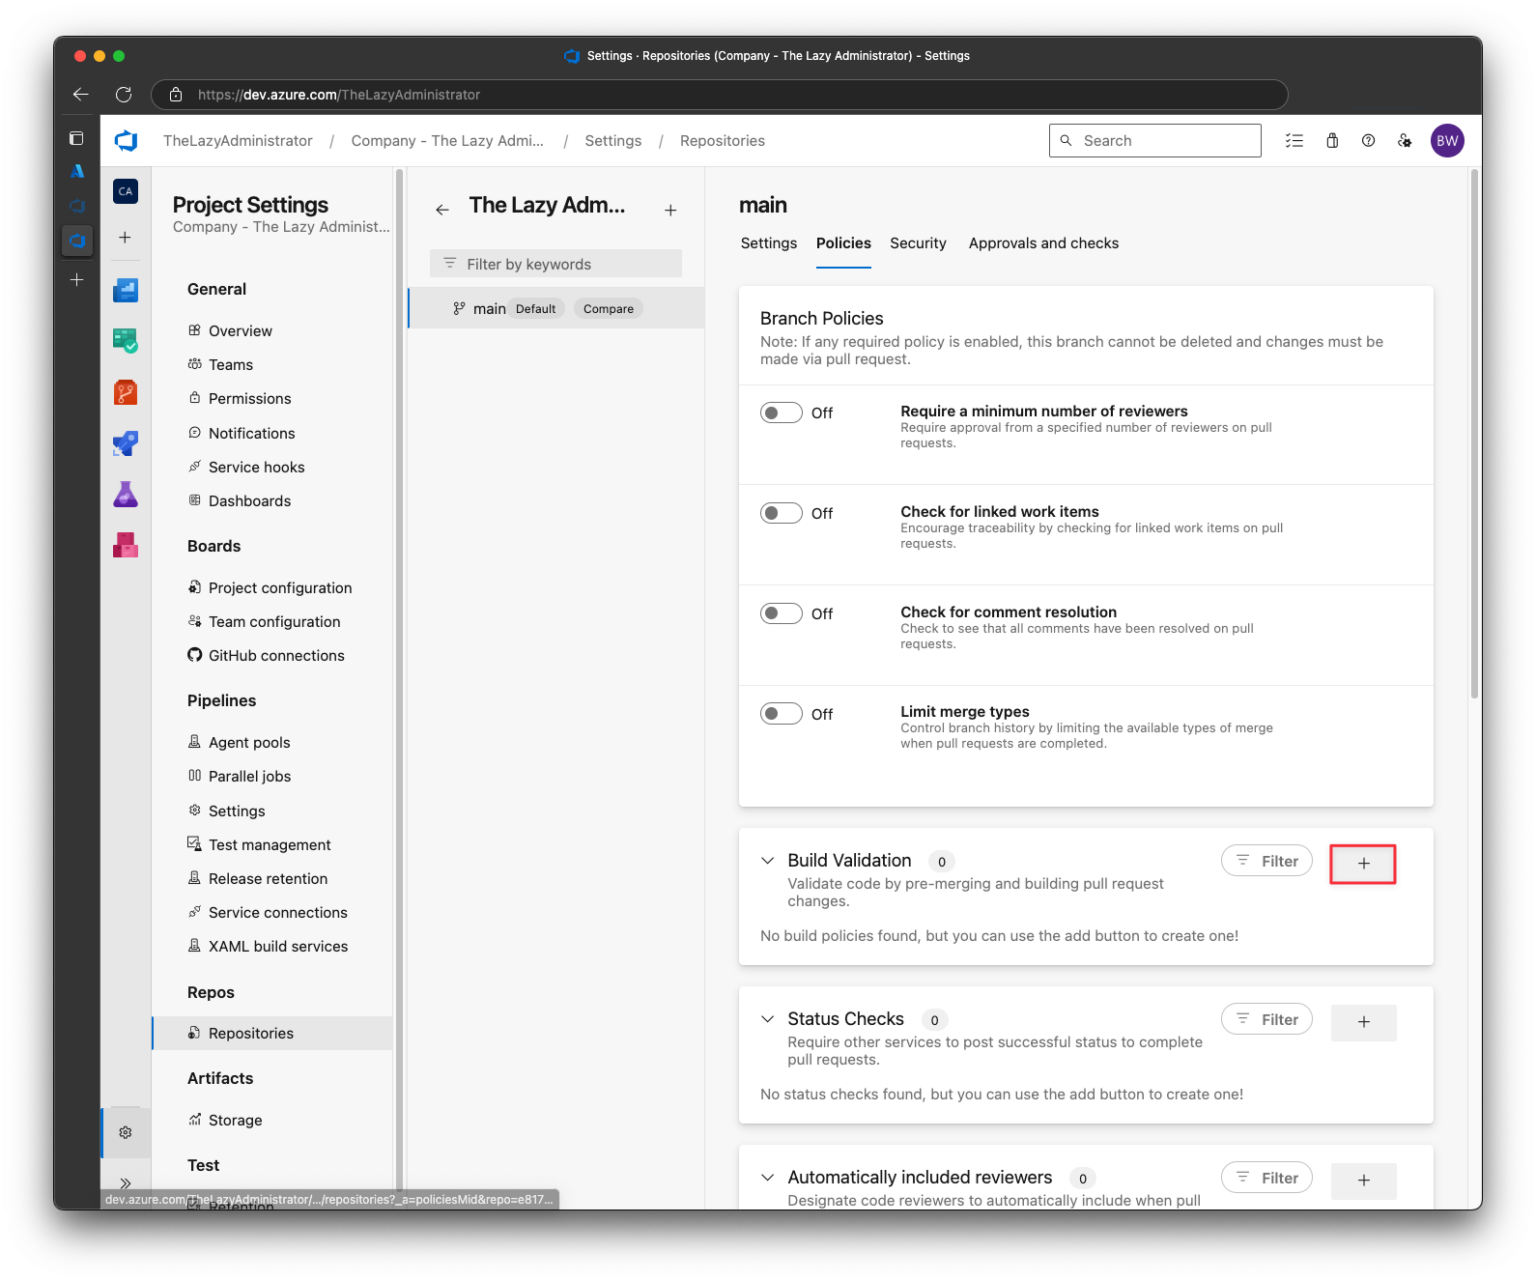This screenshot has width=1536, height=1281.
Task: Click the project settings gear icon
Action: click(x=125, y=1132)
